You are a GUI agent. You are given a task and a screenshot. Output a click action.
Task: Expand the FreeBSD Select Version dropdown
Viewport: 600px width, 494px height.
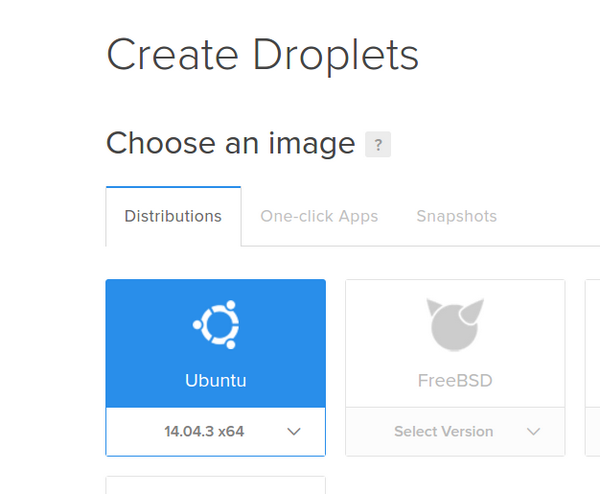[455, 432]
